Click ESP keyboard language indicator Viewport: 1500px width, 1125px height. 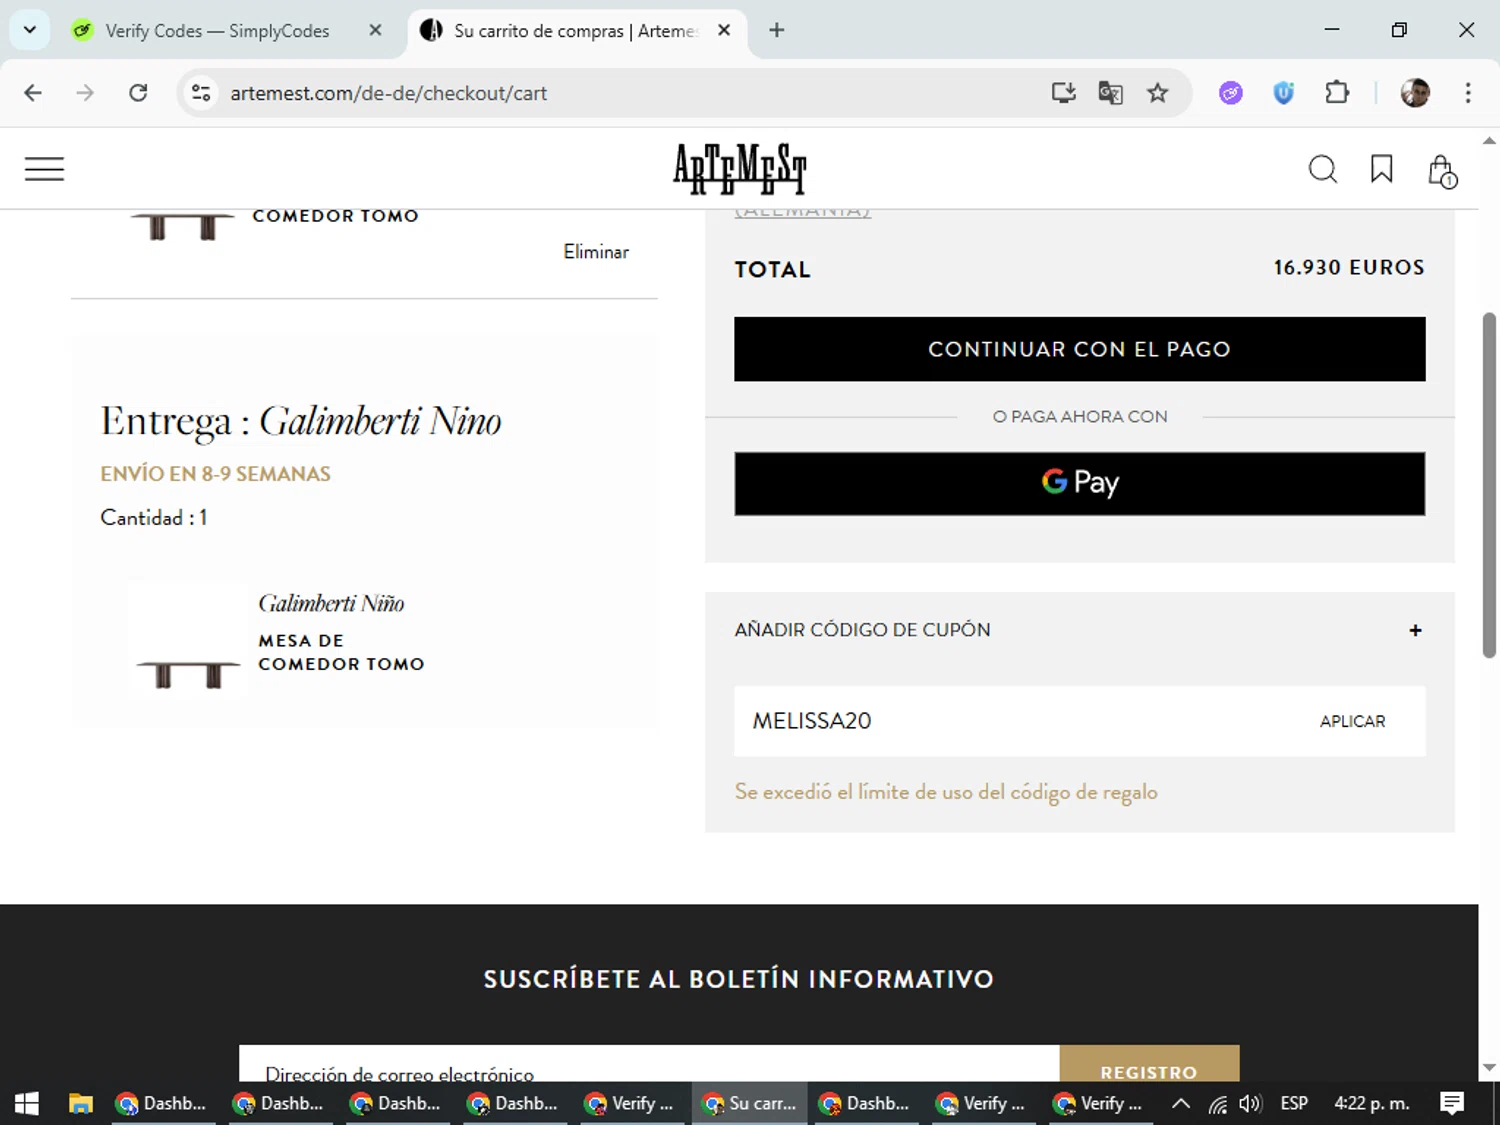pos(1294,1103)
